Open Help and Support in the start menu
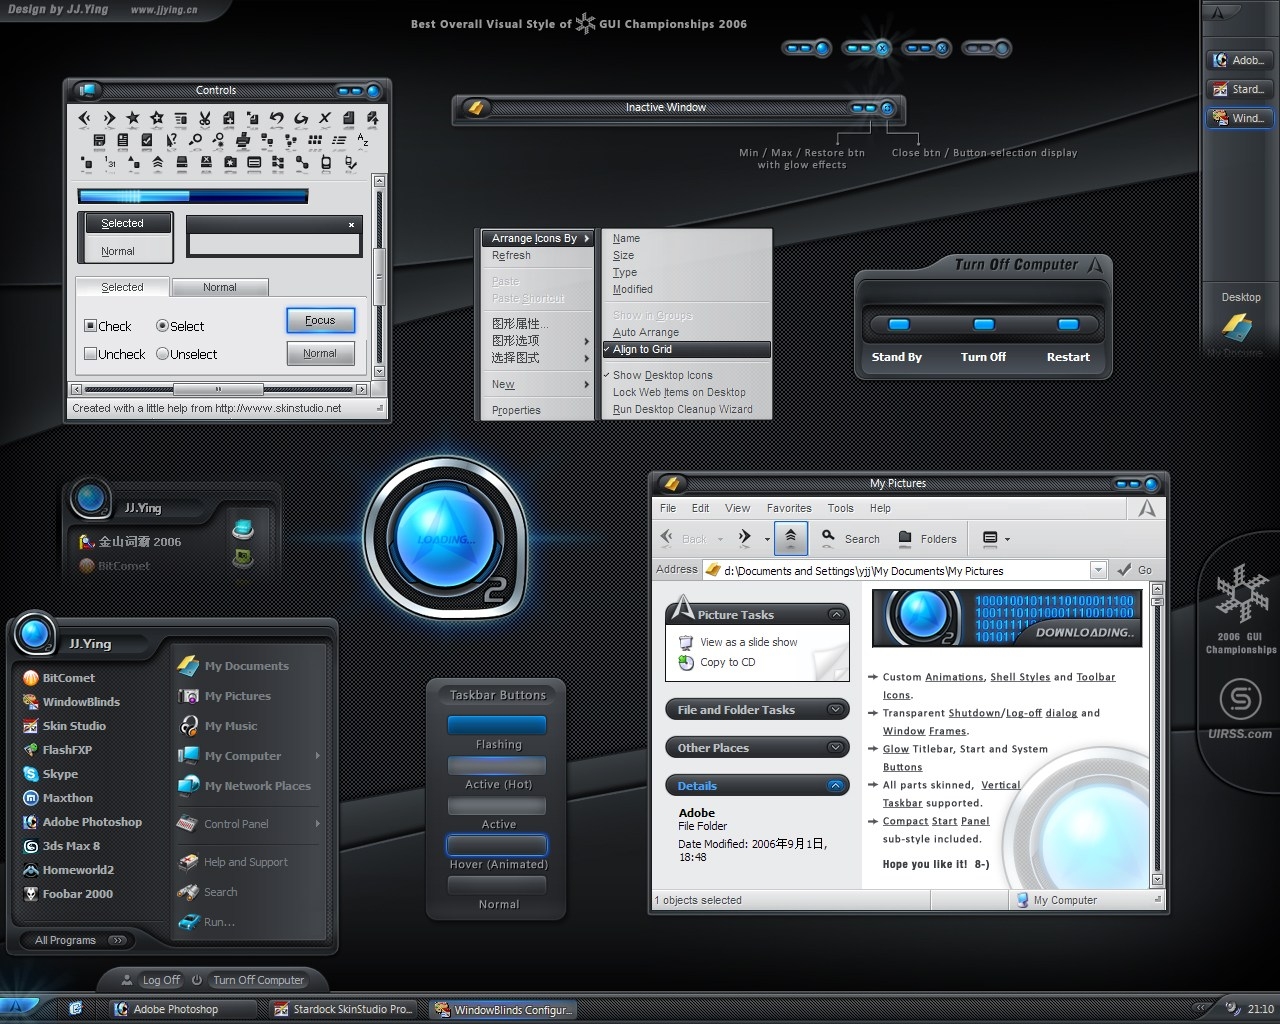The height and width of the screenshot is (1024, 1280). [232, 862]
